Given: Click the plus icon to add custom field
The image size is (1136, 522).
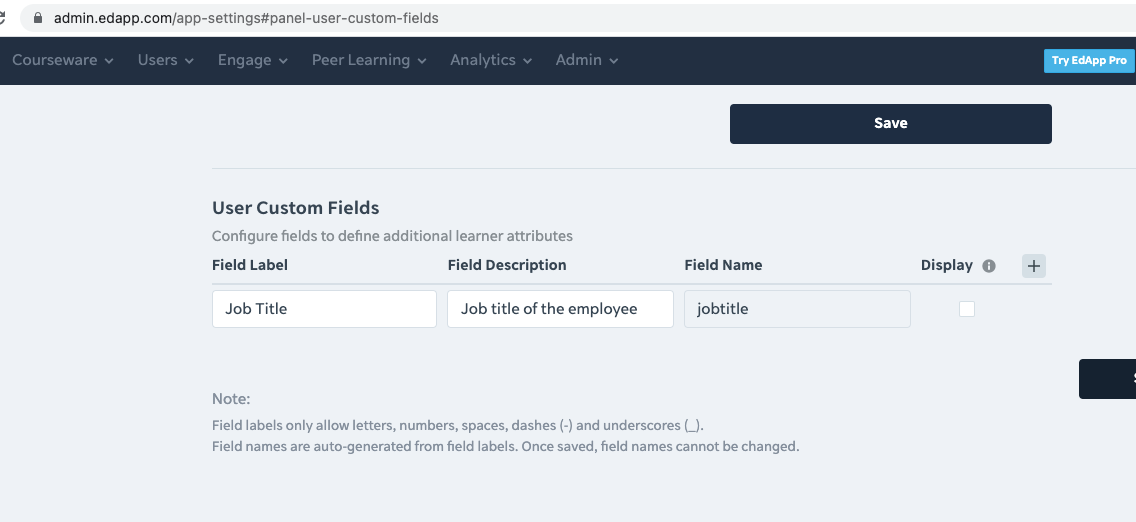Looking at the screenshot, I should pos(1034,266).
